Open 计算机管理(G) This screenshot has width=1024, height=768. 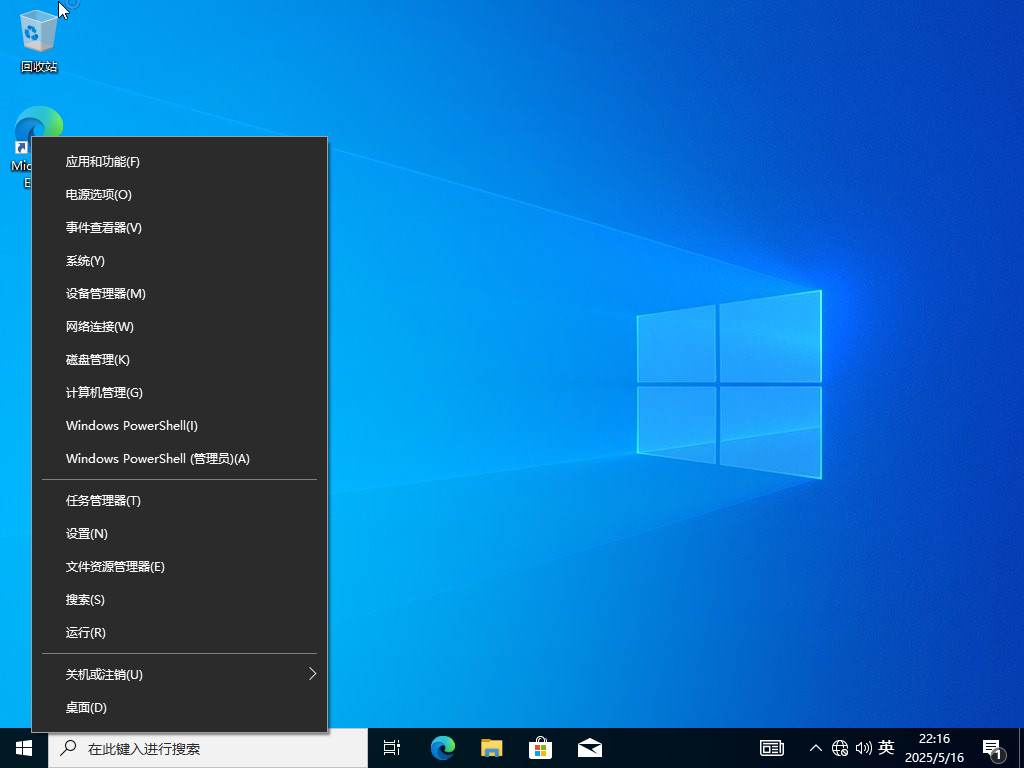point(180,392)
